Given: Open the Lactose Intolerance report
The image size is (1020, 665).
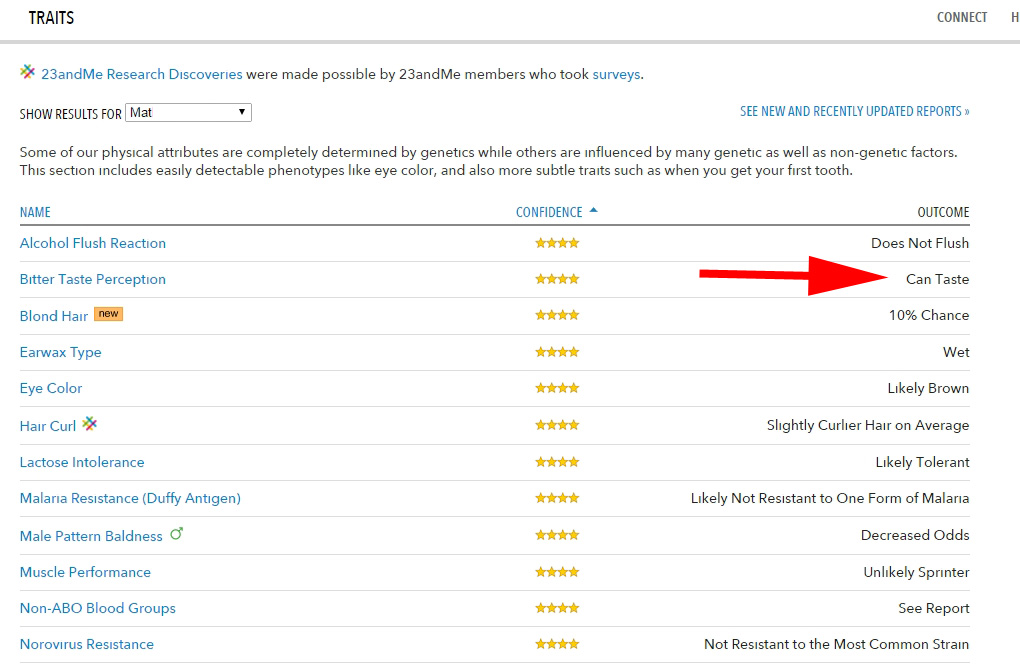Looking at the screenshot, I should click(82, 463).
